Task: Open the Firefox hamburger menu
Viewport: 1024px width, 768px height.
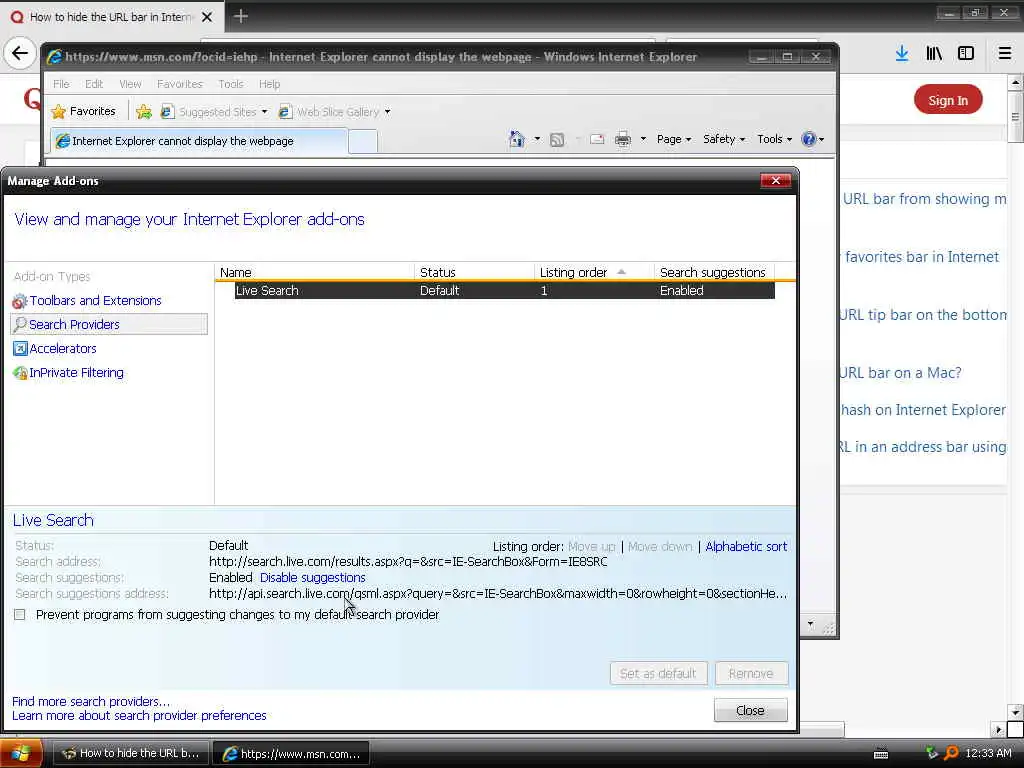Action: tap(1004, 54)
